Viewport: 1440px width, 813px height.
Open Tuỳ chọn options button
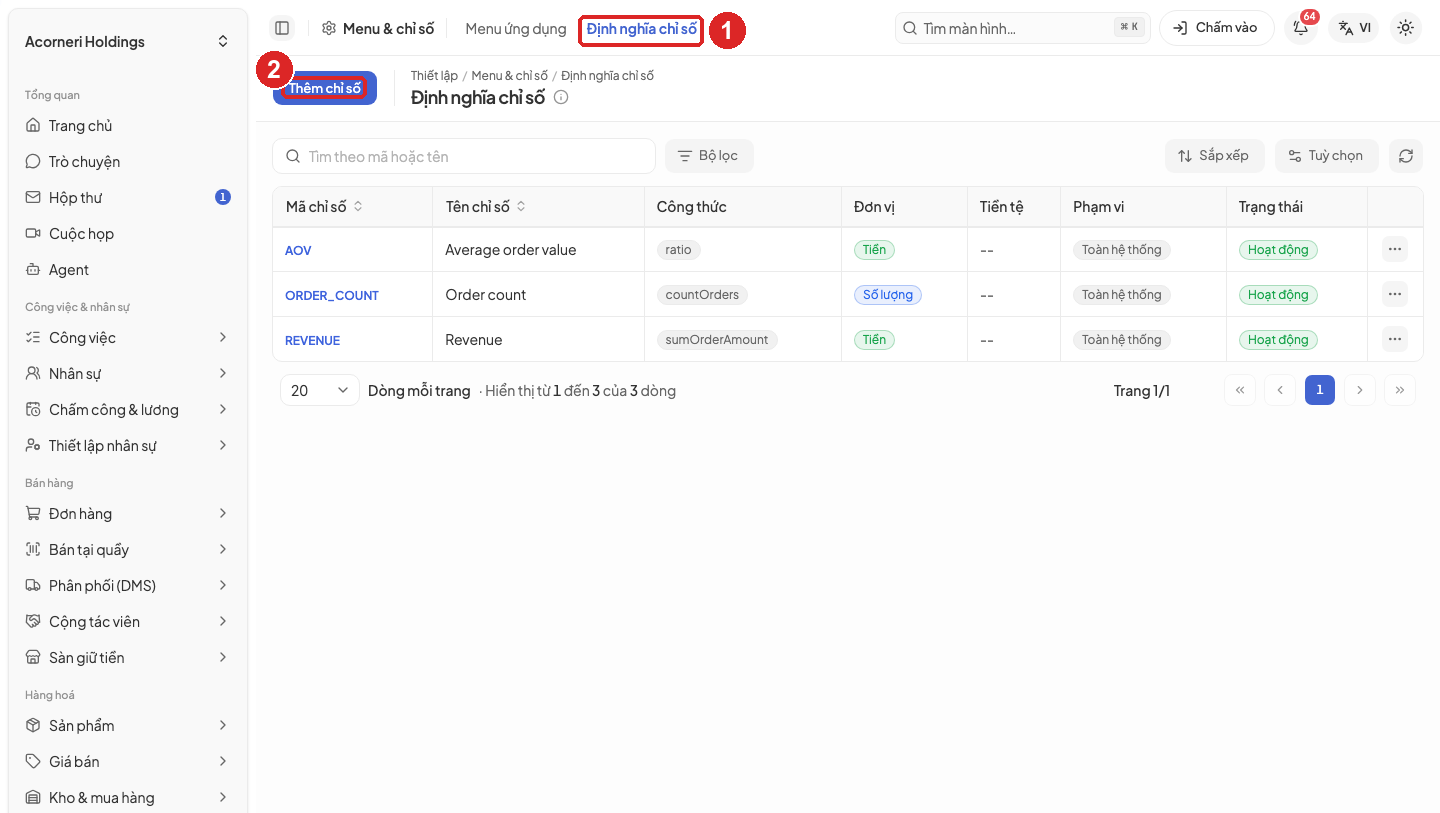click(x=1326, y=156)
